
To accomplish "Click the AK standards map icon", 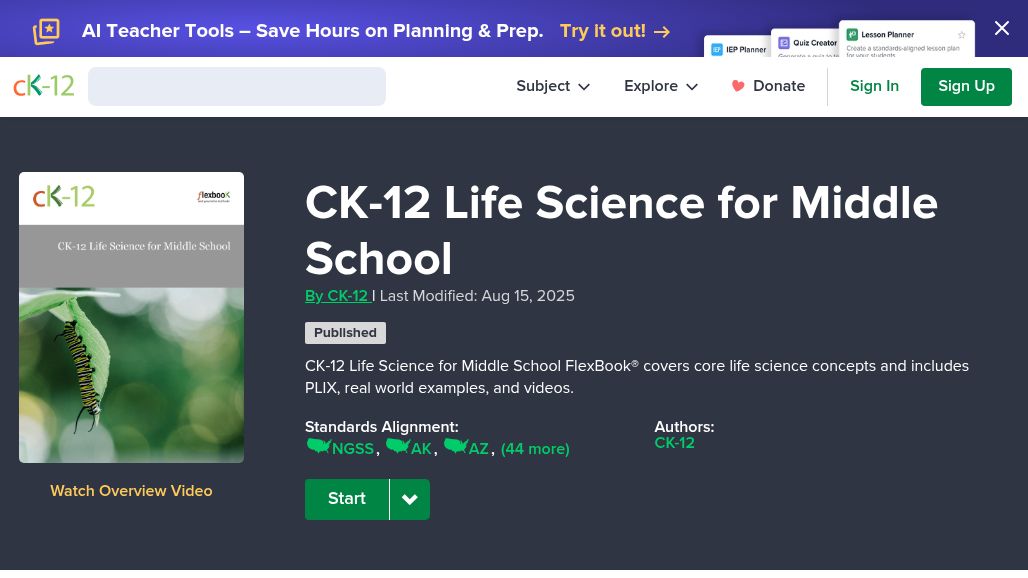I will [398, 446].
